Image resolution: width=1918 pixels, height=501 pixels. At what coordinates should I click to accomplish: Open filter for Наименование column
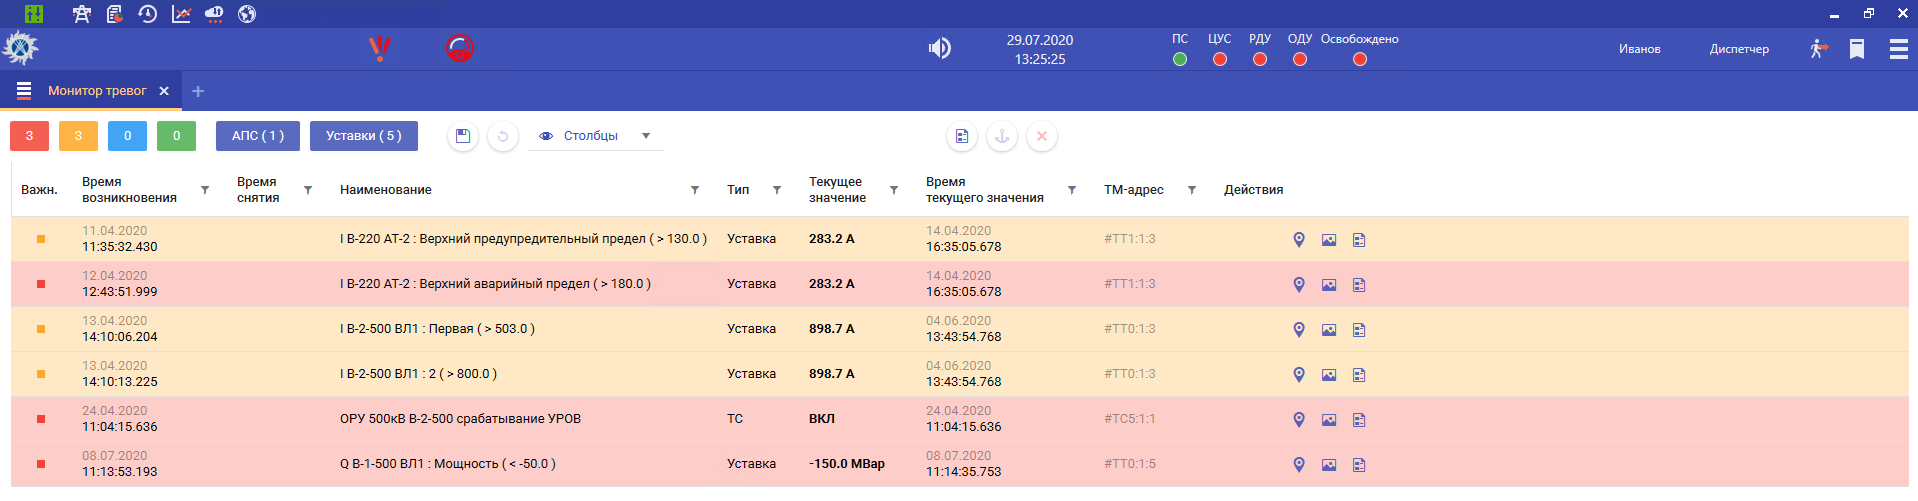pyautogui.click(x=695, y=190)
